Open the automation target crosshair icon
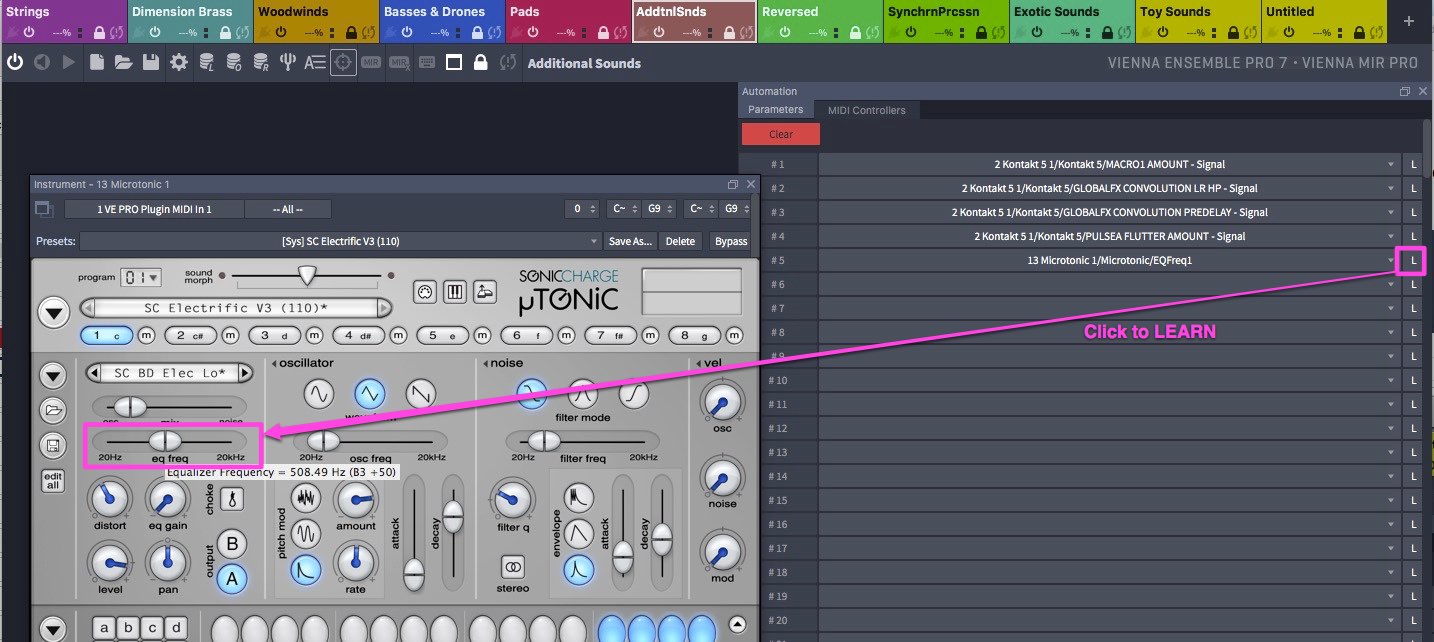This screenshot has width=1434, height=642. [343, 62]
